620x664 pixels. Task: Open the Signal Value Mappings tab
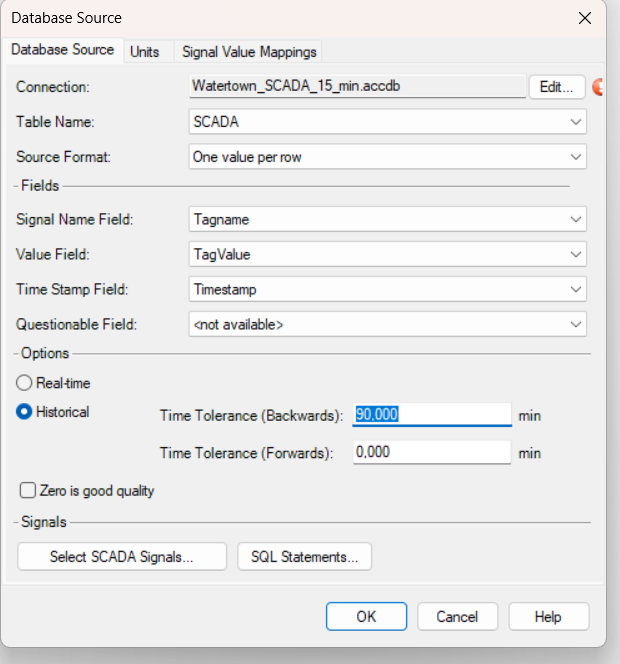click(x=249, y=51)
